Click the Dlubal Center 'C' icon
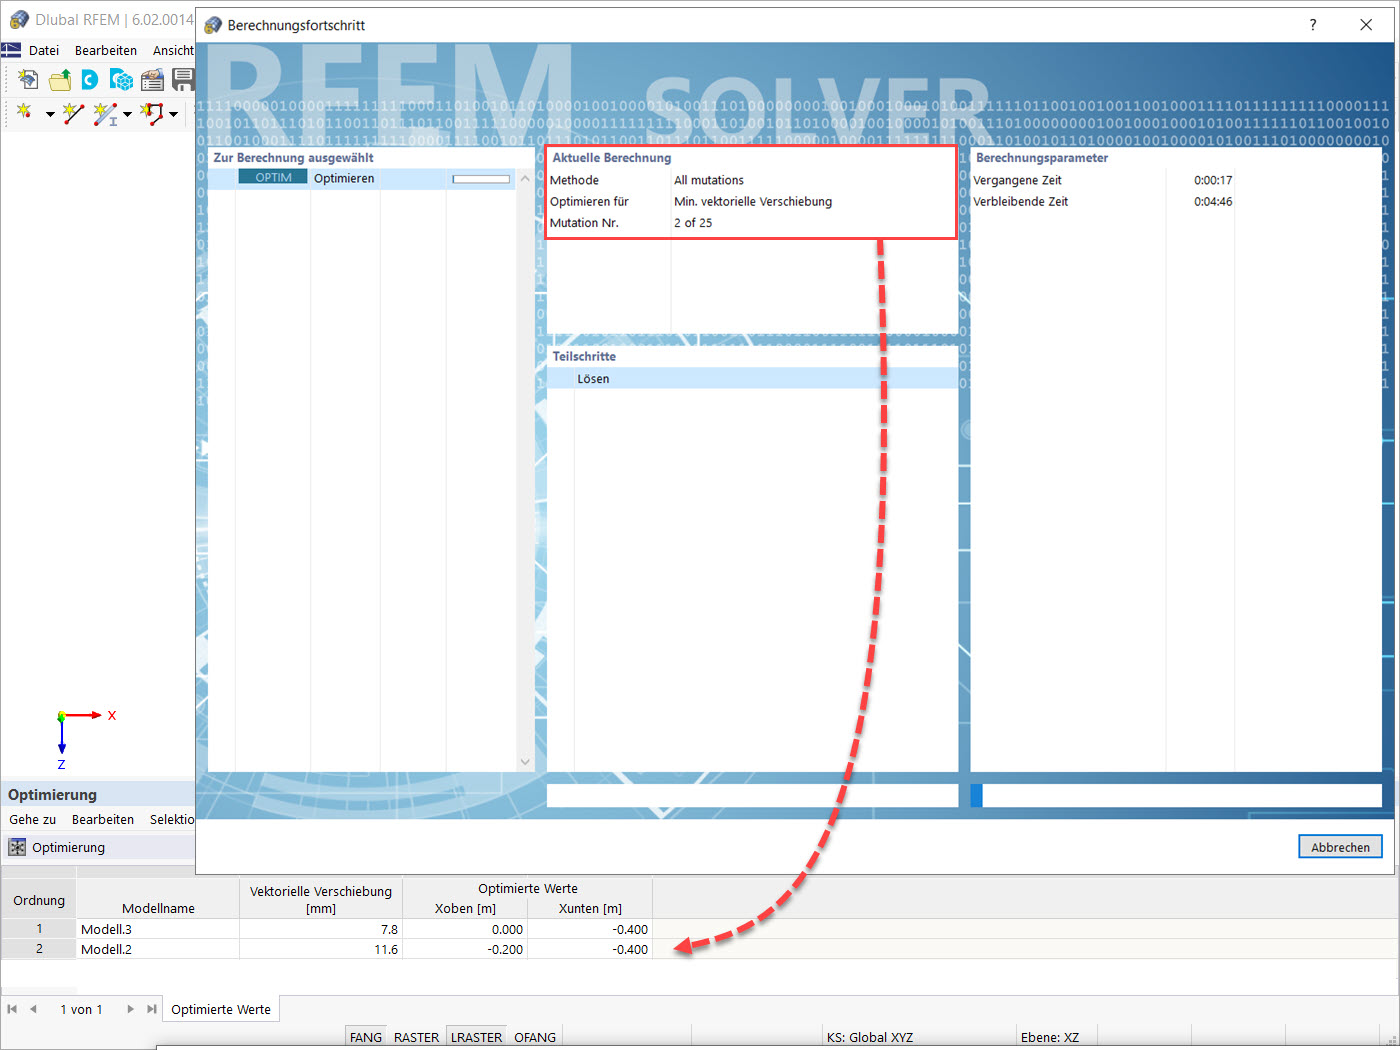 pyautogui.click(x=90, y=80)
